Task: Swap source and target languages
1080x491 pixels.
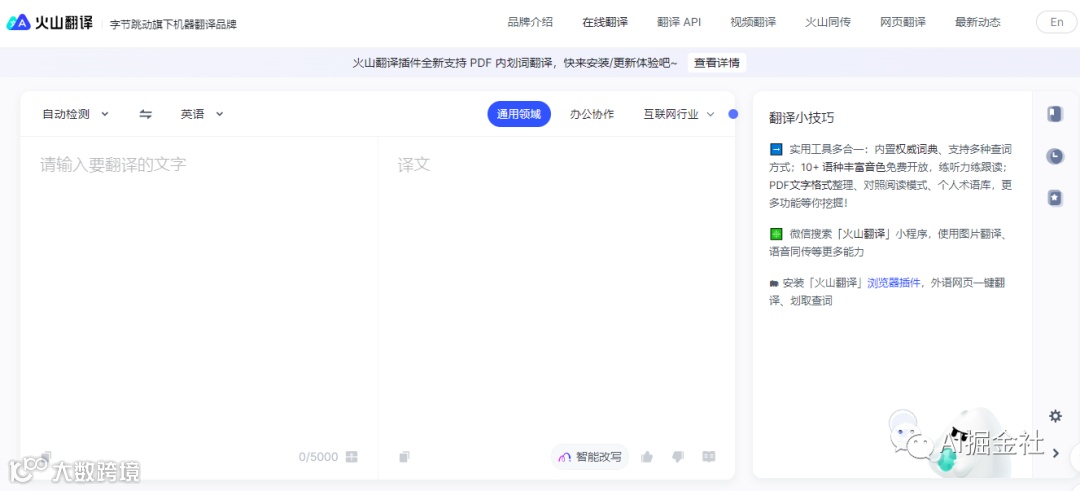Action: pos(145,114)
